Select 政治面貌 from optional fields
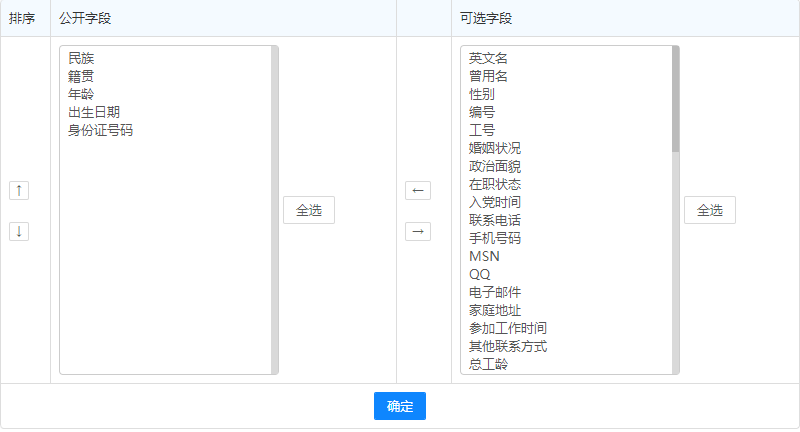 point(495,166)
